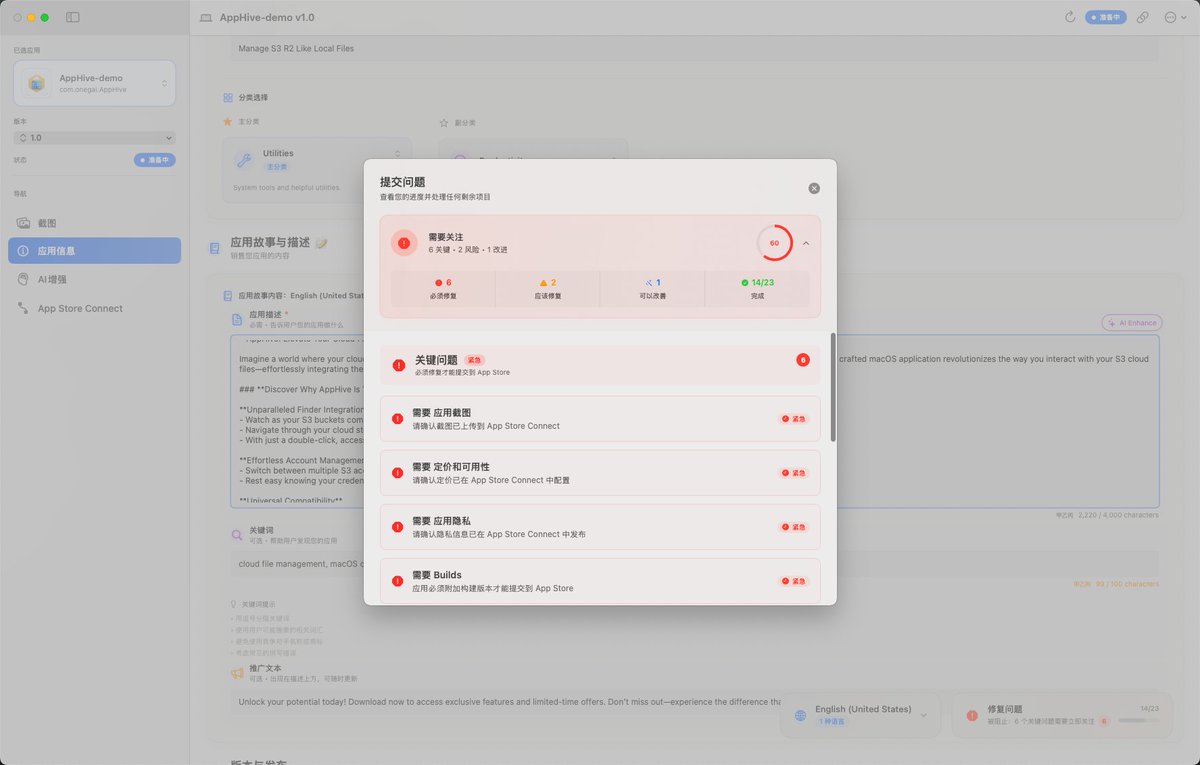
Task: Click the sidebar 准备中 status badge
Action: (x=155, y=160)
